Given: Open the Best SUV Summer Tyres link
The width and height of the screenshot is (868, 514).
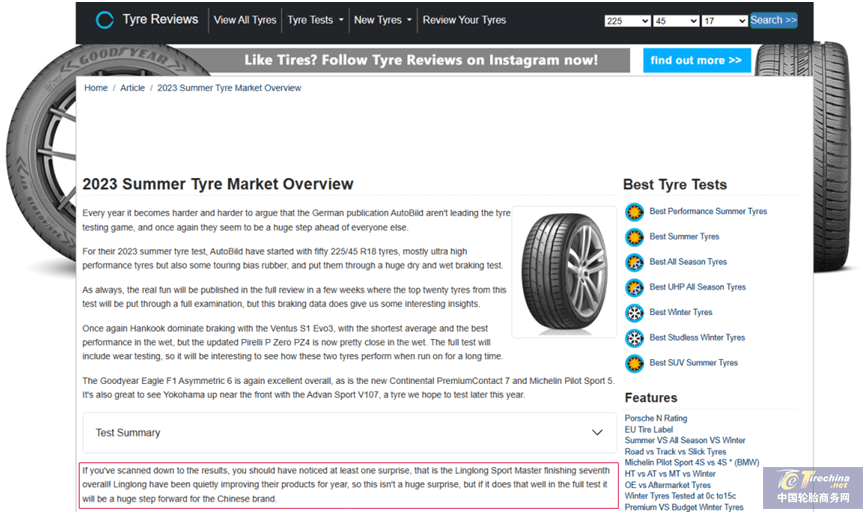Looking at the screenshot, I should tap(694, 363).
